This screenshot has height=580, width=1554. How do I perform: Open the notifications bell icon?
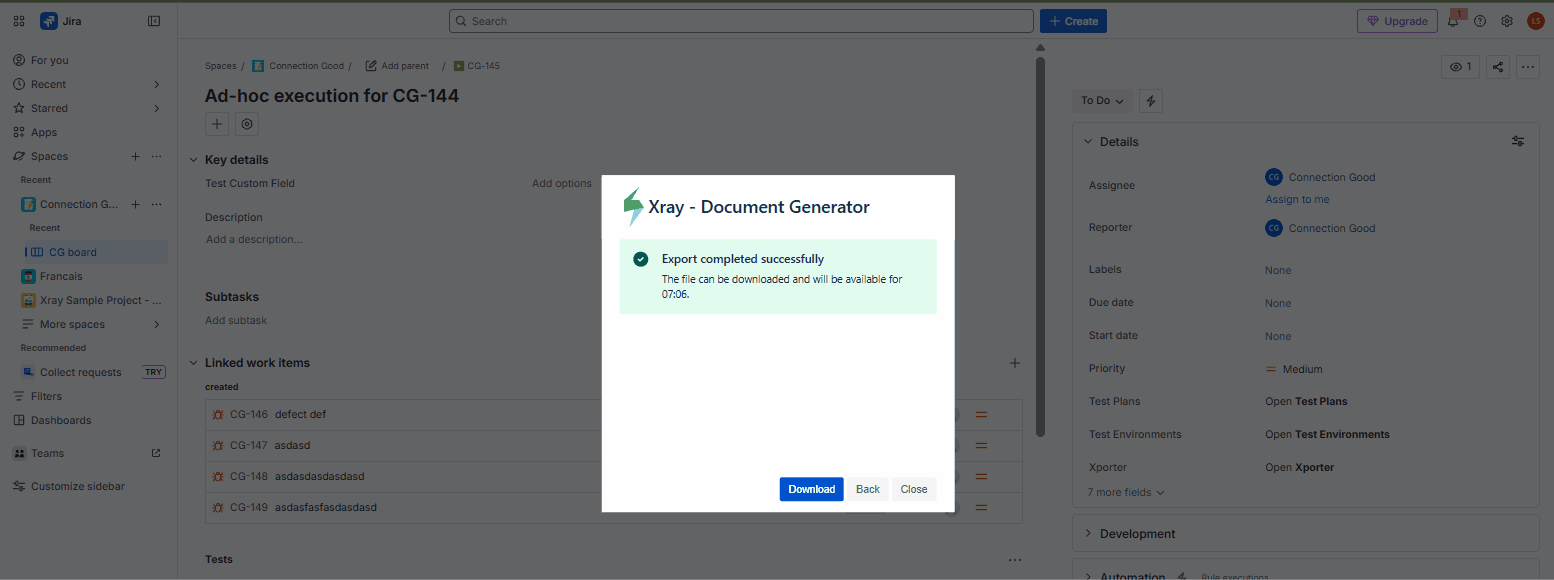coord(1453,21)
